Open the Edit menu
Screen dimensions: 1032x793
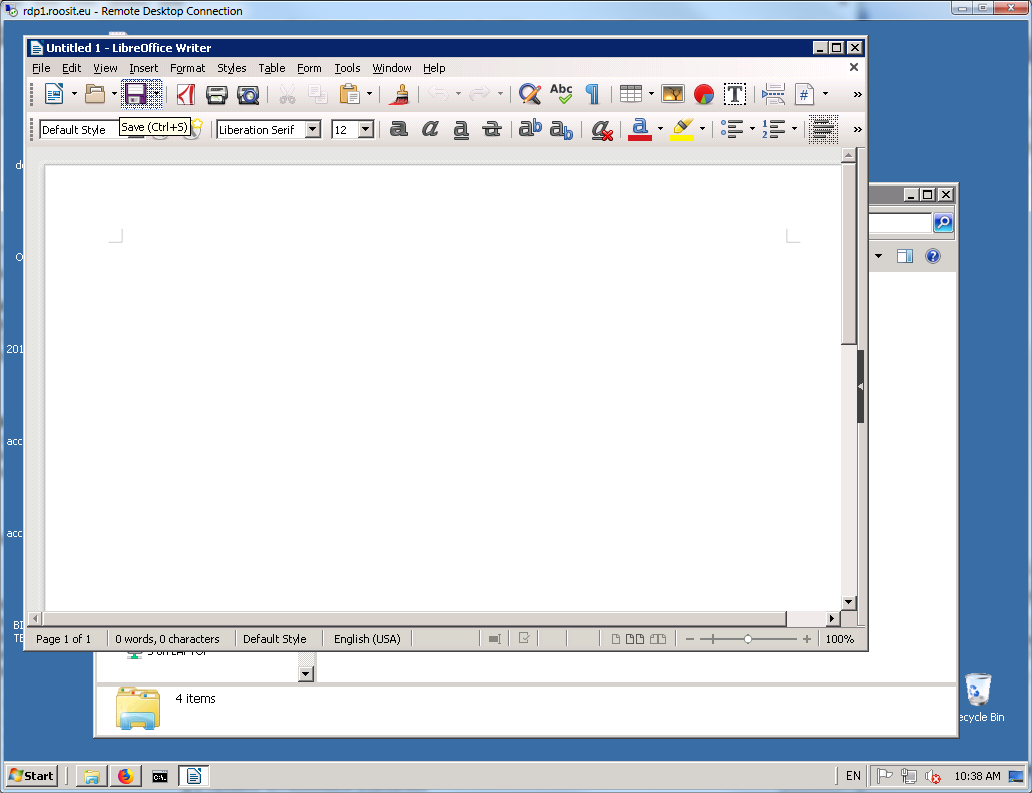[72, 68]
